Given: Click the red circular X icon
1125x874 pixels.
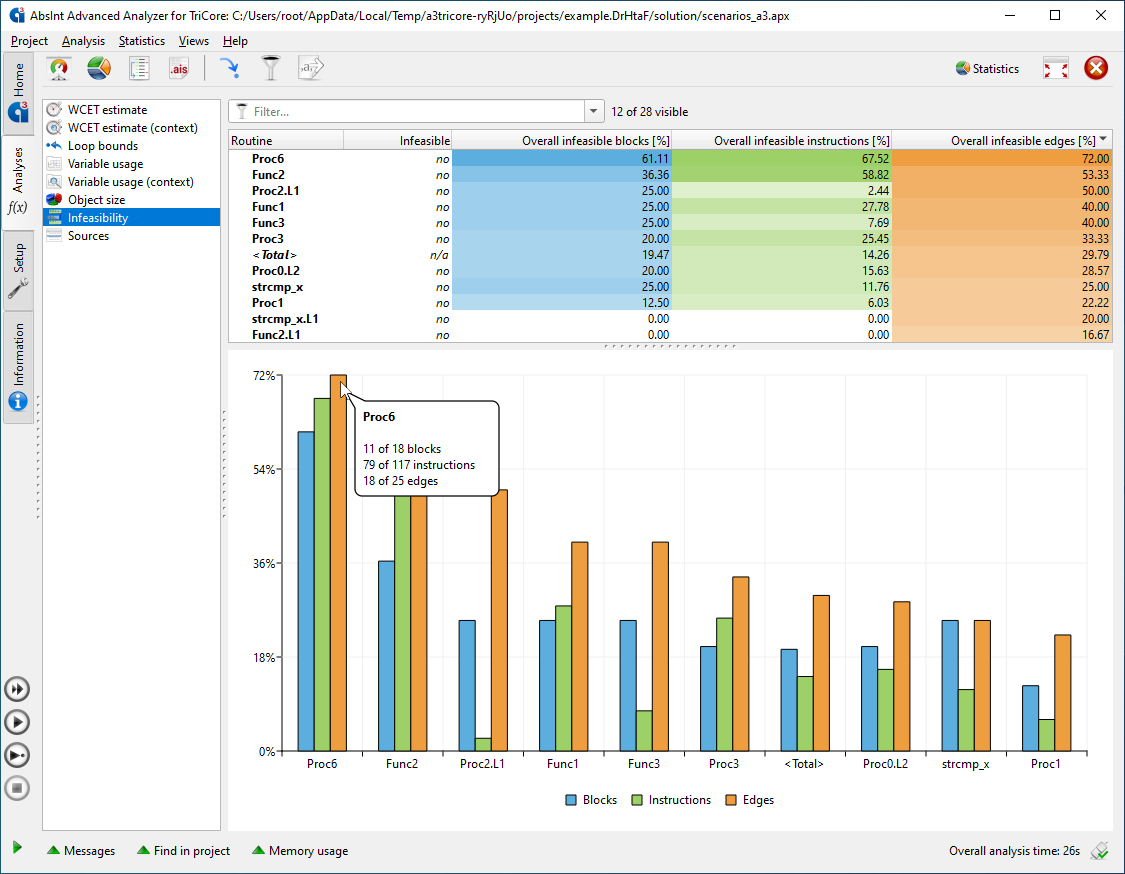Looking at the screenshot, I should (1096, 68).
